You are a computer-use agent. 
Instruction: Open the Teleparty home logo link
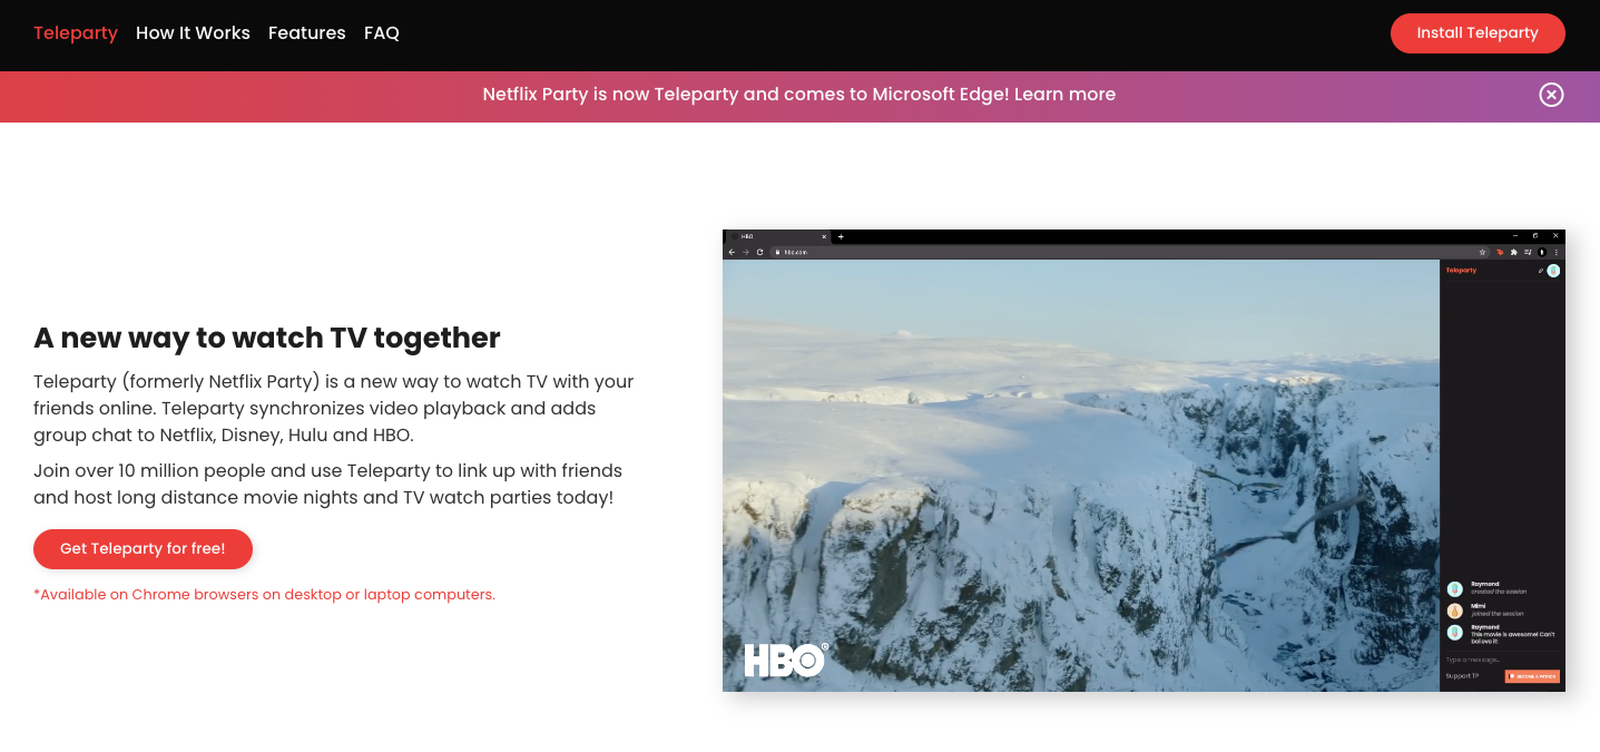pos(76,33)
